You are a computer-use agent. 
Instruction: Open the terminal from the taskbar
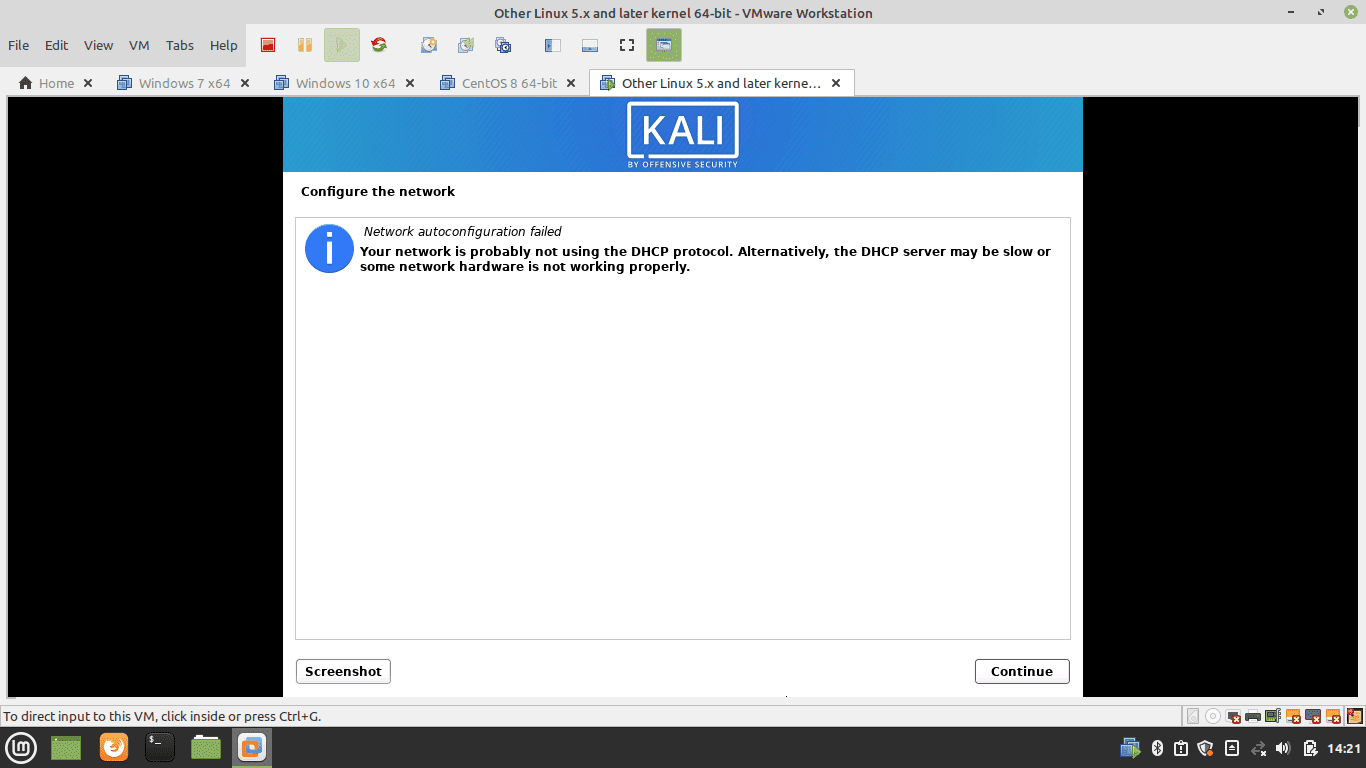coord(160,747)
